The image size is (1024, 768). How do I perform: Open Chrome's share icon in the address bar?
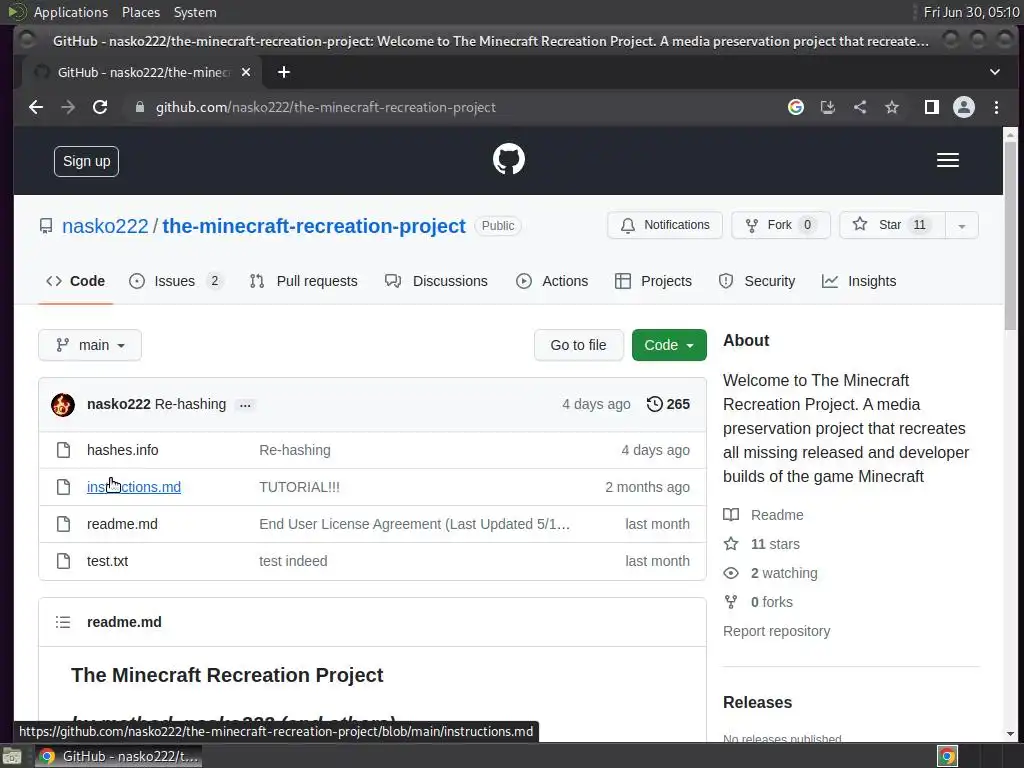pyautogui.click(x=859, y=107)
